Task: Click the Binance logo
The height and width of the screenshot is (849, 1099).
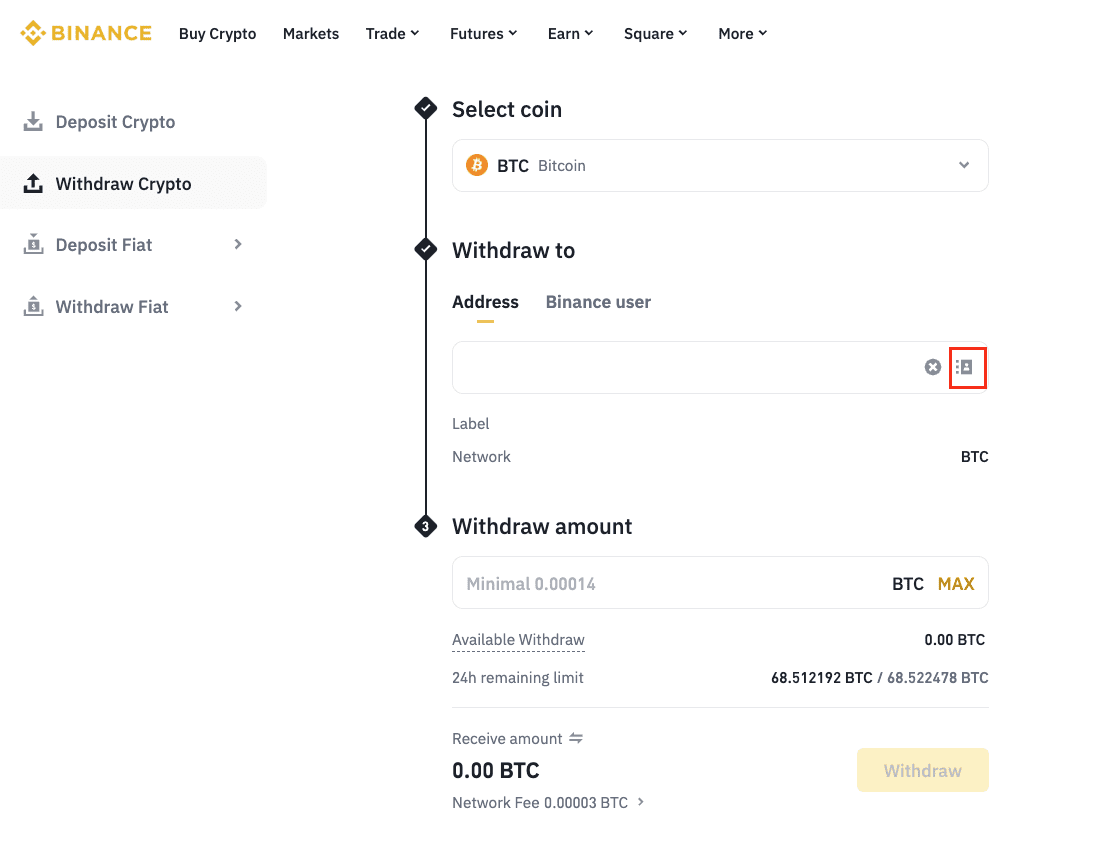Action: pos(86,33)
